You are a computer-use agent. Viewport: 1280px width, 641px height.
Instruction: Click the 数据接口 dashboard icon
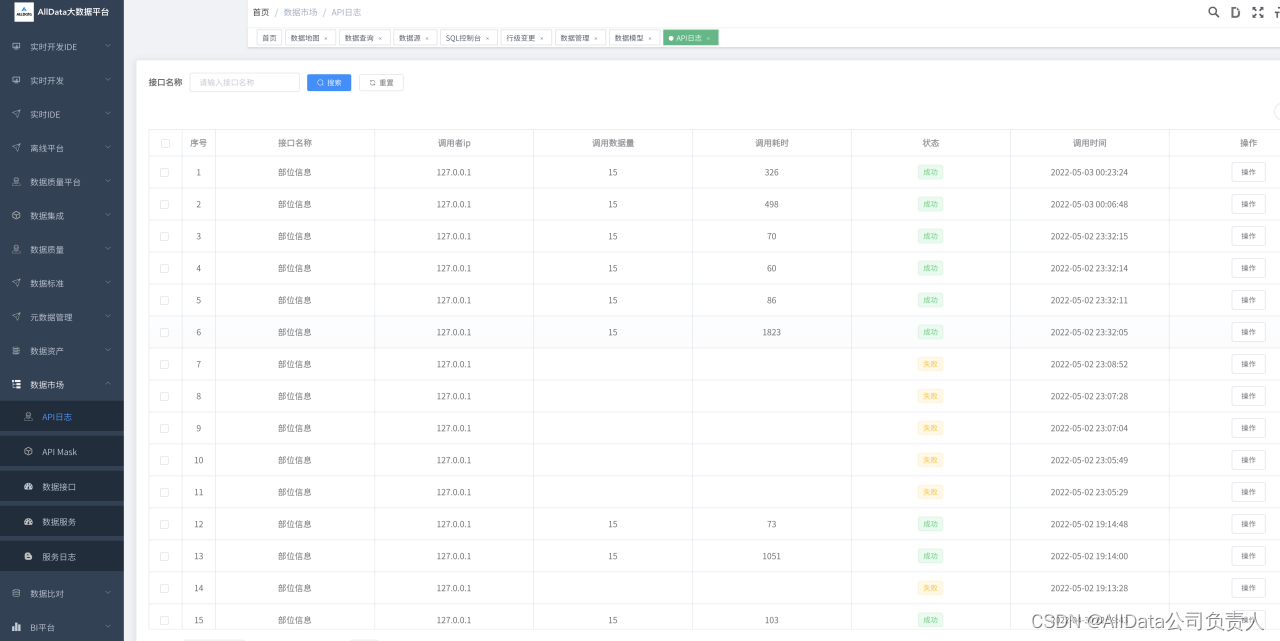click(28, 487)
